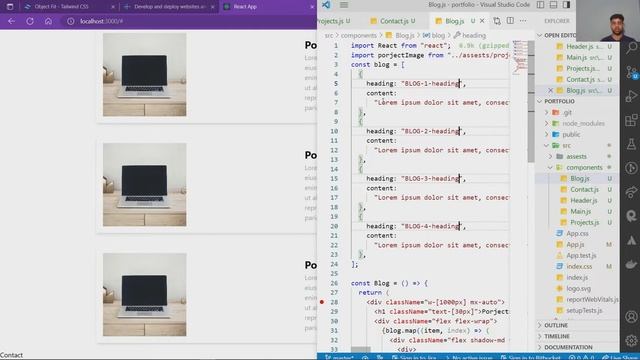Switch to Object Fit Tailwind CSS browser tab
The width and height of the screenshot is (640, 360).
(61, 7)
